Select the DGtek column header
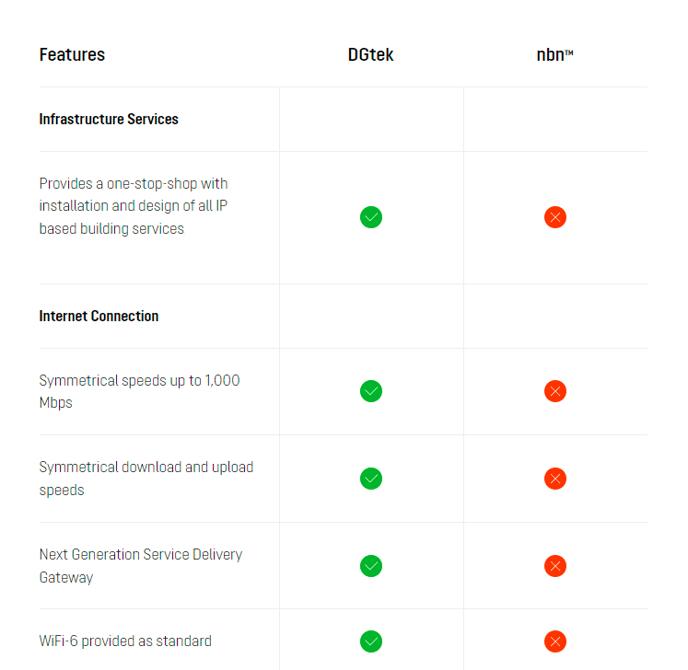Screen dimensions: 688x670 pos(371,55)
